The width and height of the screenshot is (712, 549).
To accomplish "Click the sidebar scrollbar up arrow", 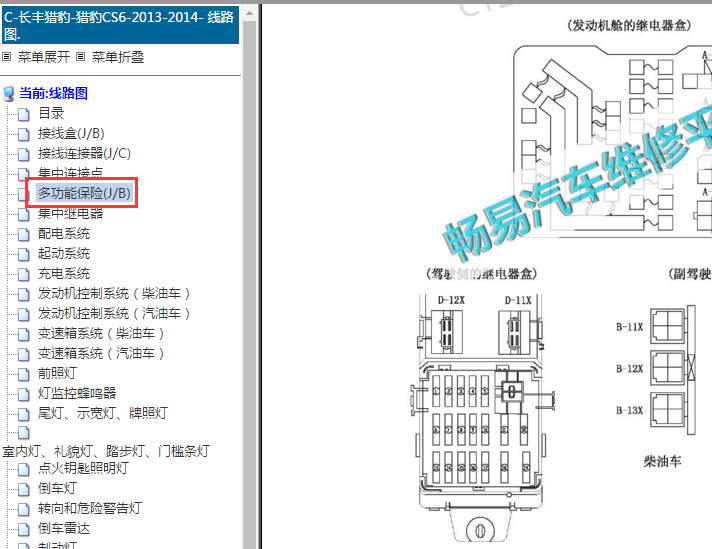I will (249, 13).
